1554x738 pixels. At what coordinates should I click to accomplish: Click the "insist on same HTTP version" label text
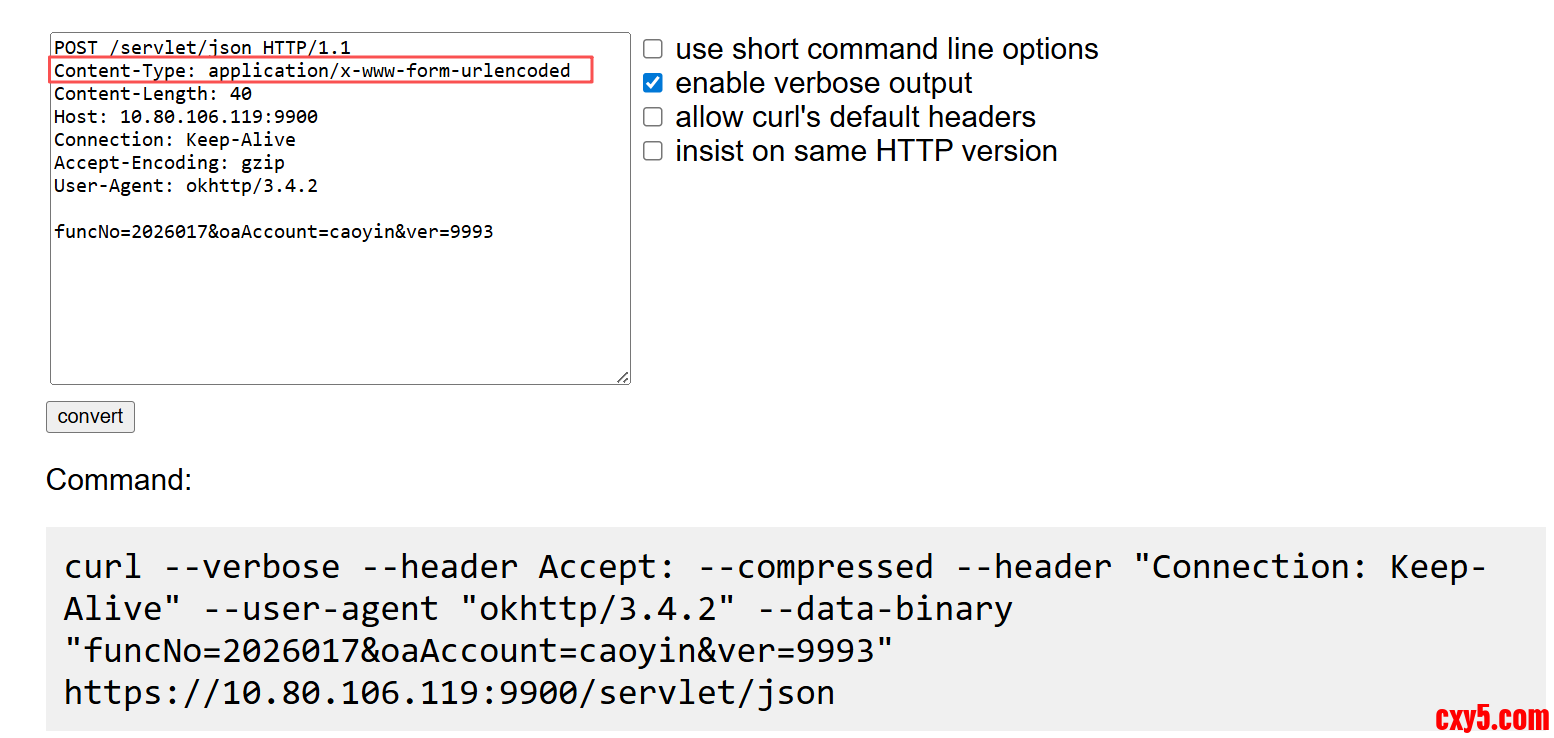866,151
